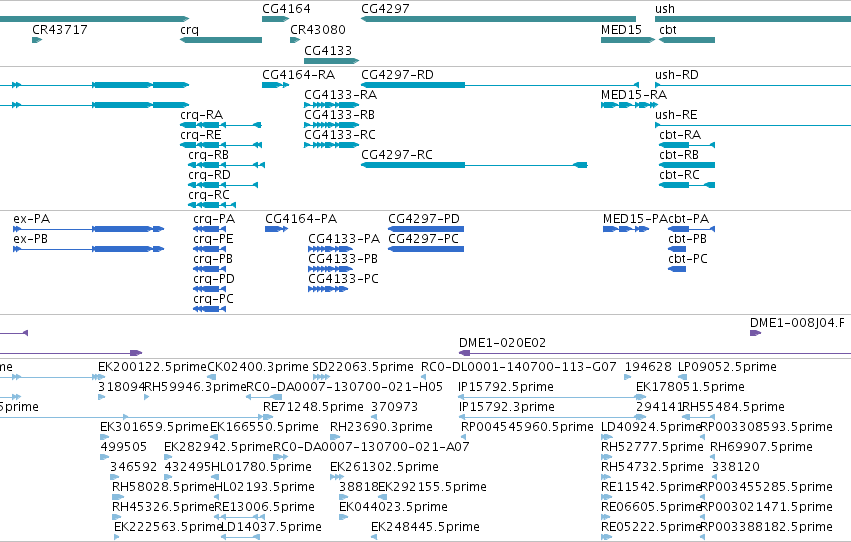Screen dimensions: 851x542
Task: Click the MED15 gene label
Action: pyautogui.click(x=621, y=30)
